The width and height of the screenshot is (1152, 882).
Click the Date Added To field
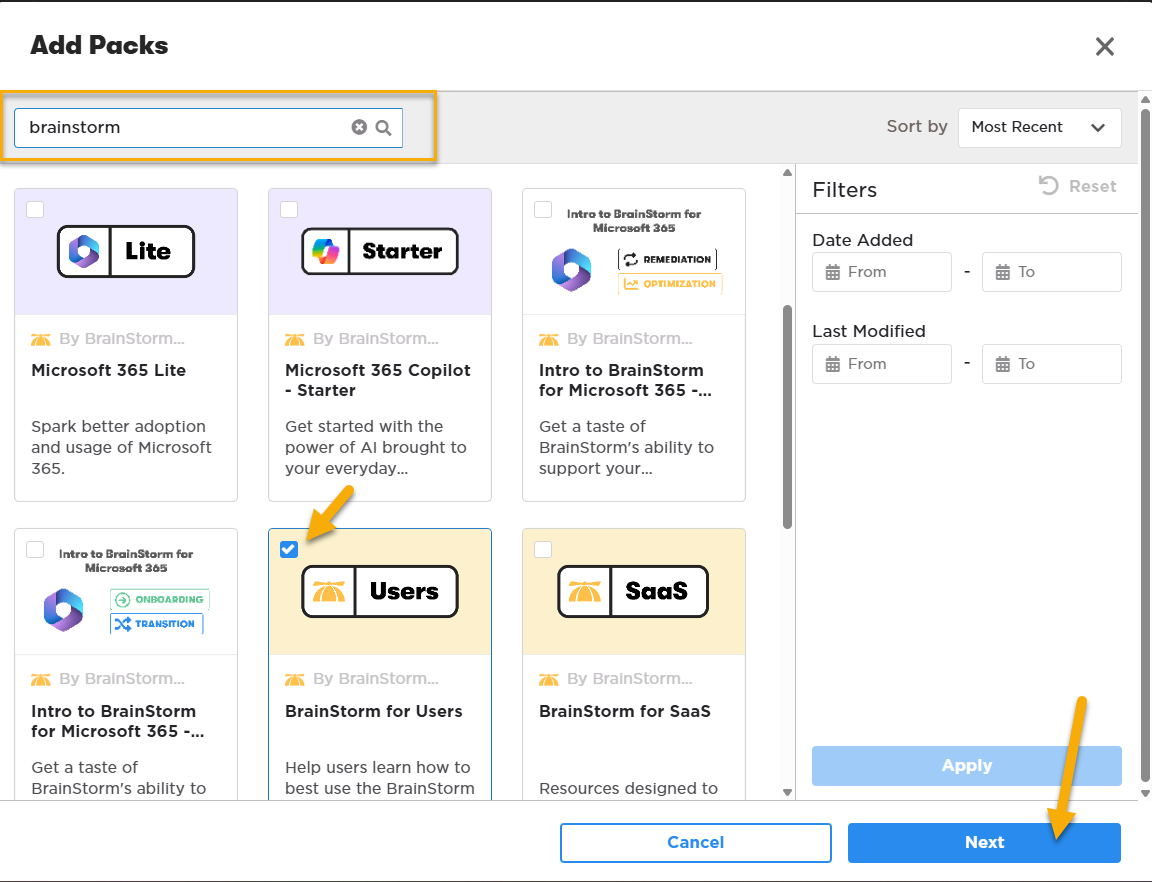coord(1051,272)
